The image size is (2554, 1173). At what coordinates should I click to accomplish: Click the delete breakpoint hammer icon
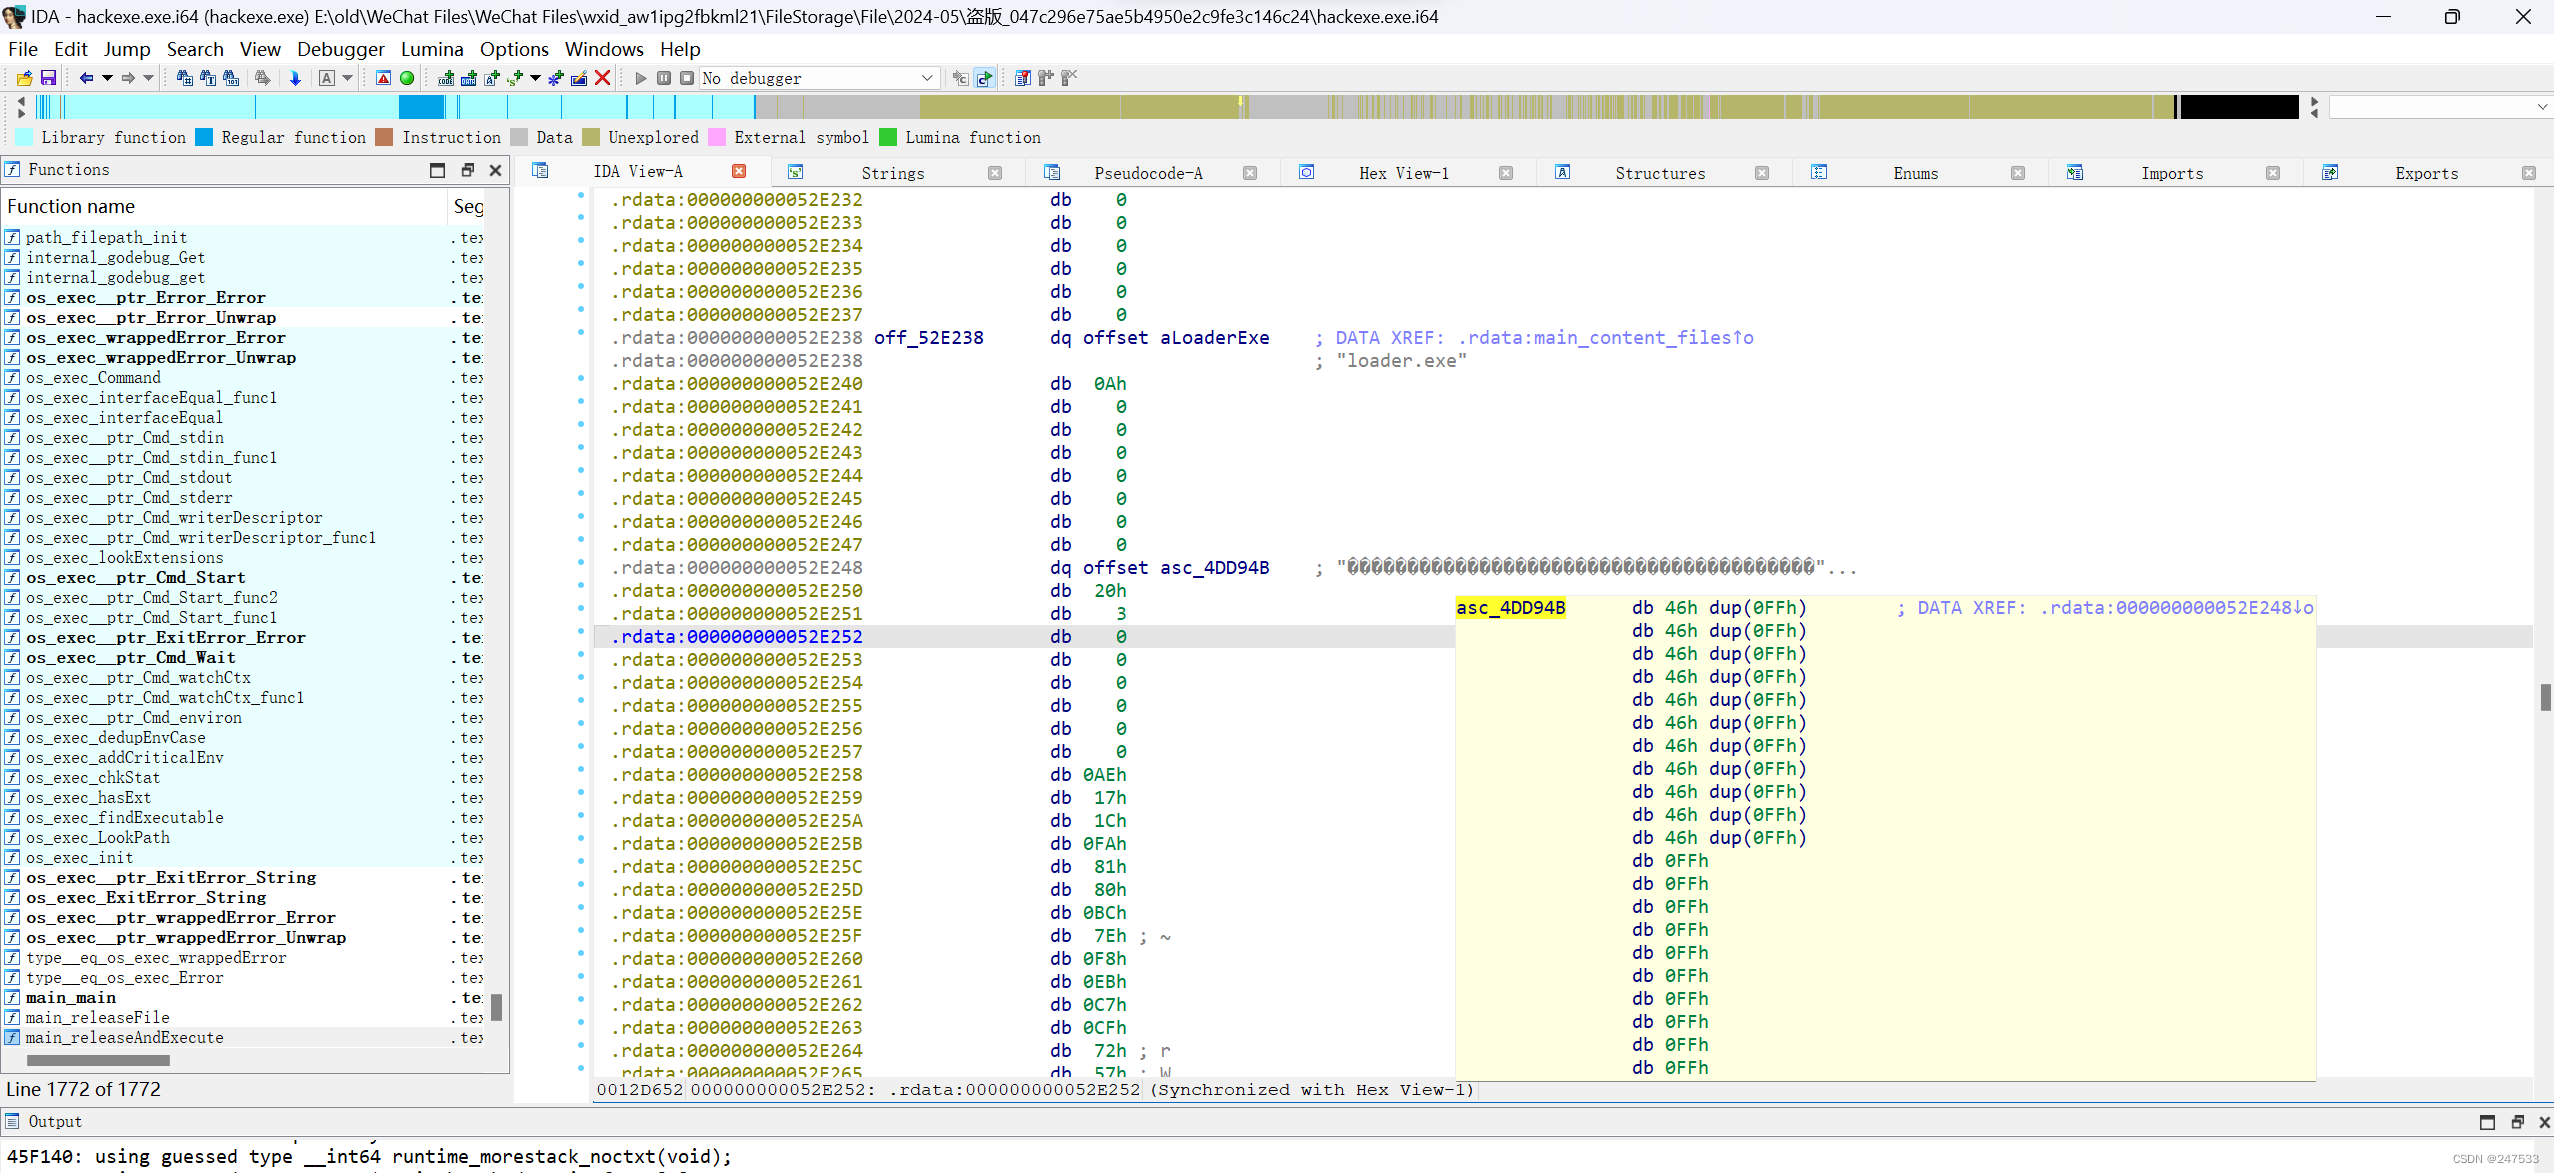click(1069, 78)
